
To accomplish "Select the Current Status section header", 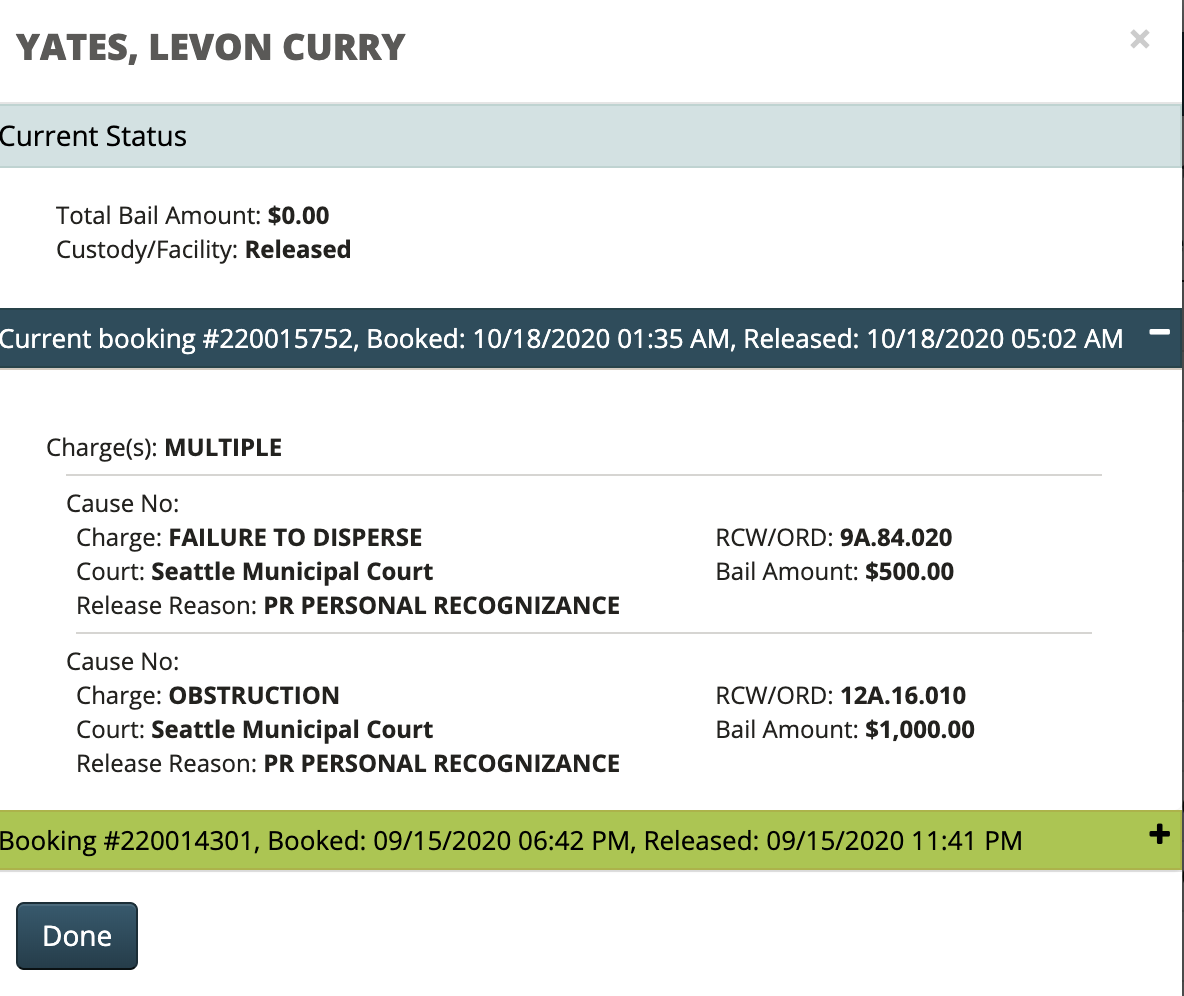I will [93, 136].
